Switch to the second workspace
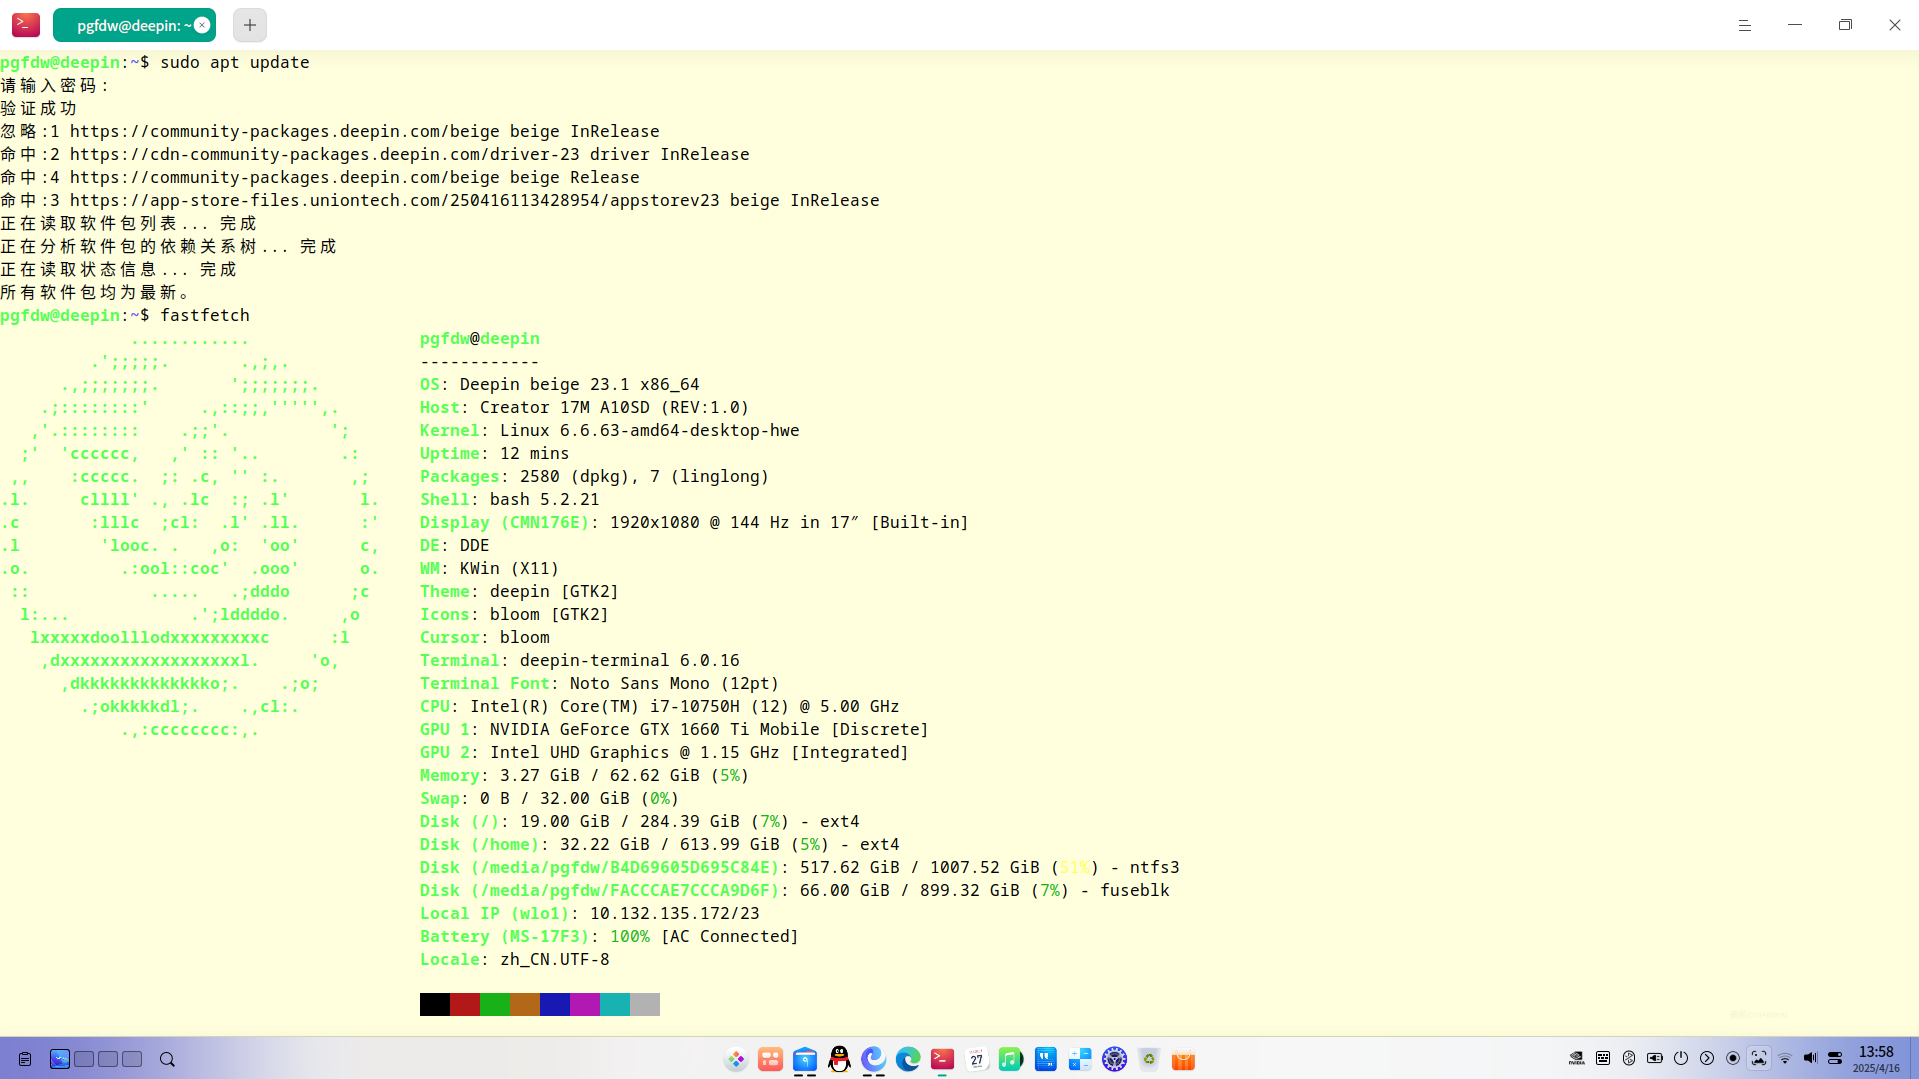 click(84, 1059)
